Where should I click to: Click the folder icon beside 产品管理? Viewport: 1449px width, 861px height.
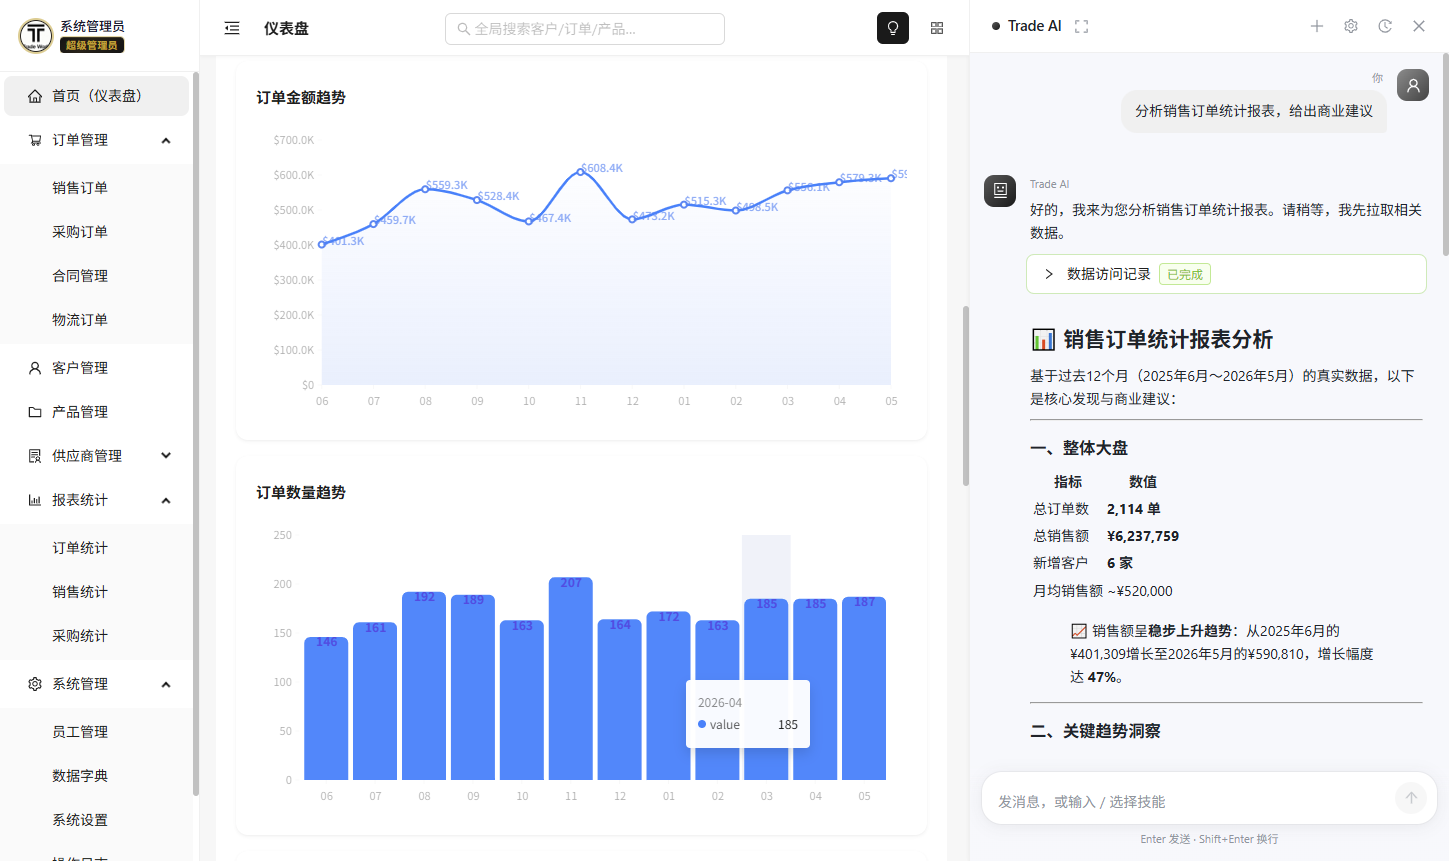point(35,412)
